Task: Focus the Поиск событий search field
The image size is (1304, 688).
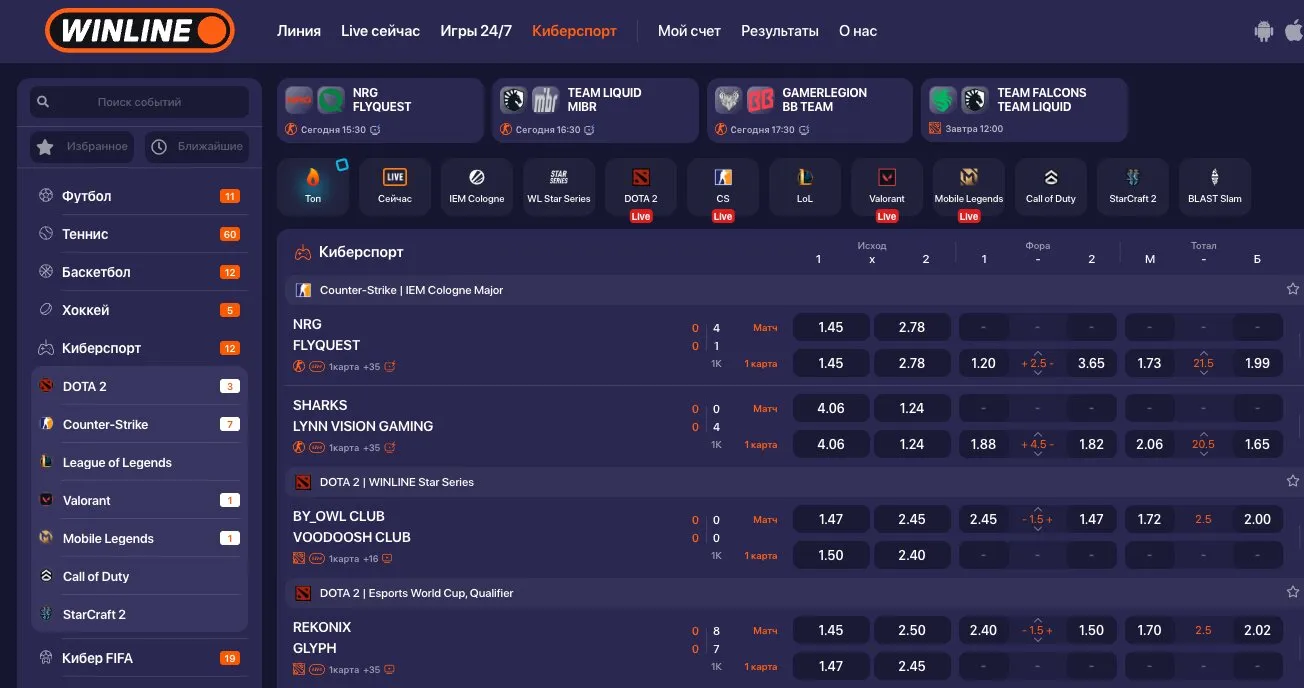Action: tap(139, 102)
